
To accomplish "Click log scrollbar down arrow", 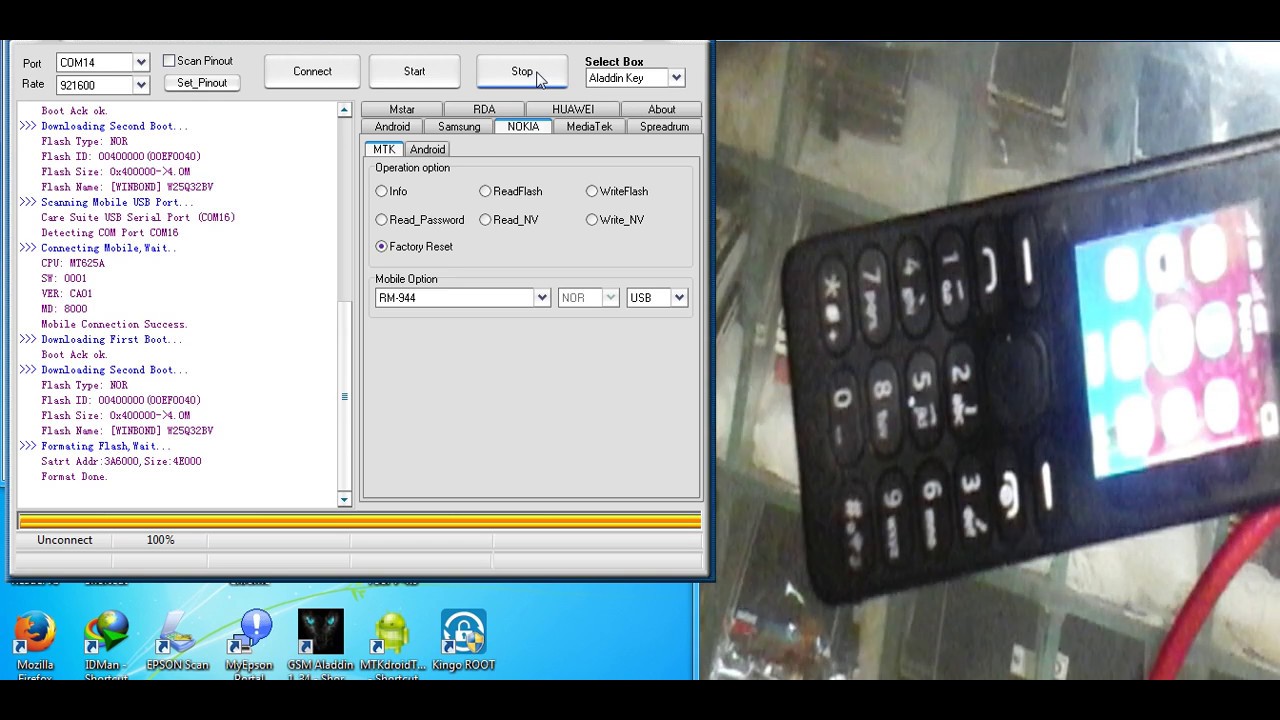I will (x=344, y=499).
